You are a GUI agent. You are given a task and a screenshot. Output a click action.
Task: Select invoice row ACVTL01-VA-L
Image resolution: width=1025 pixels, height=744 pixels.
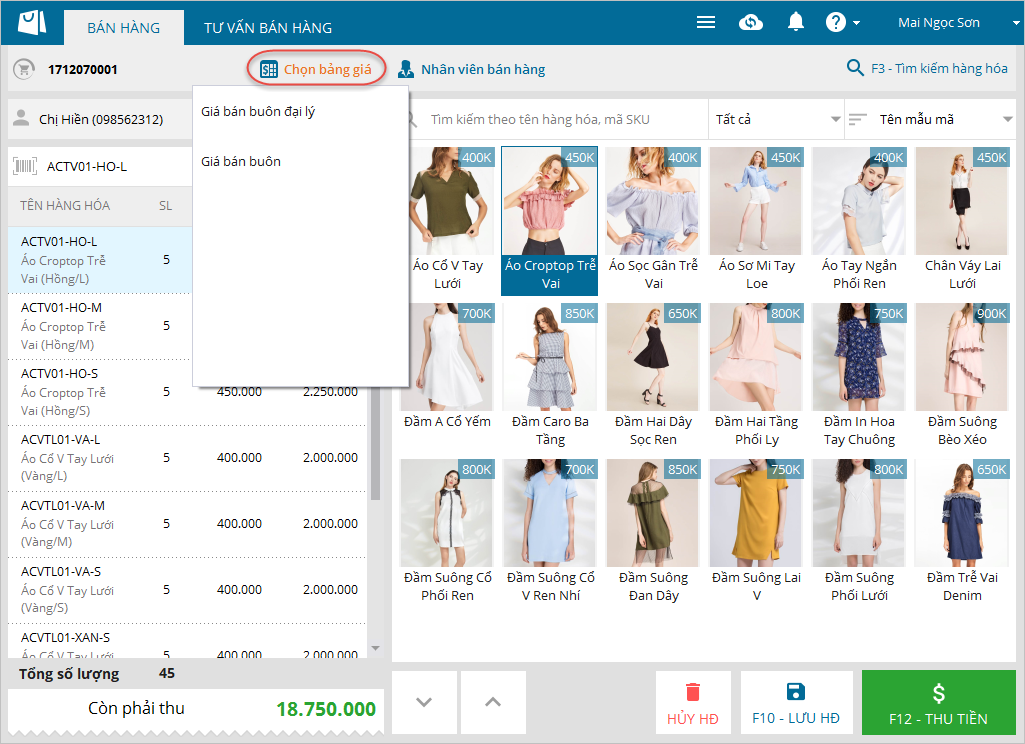coord(187,458)
